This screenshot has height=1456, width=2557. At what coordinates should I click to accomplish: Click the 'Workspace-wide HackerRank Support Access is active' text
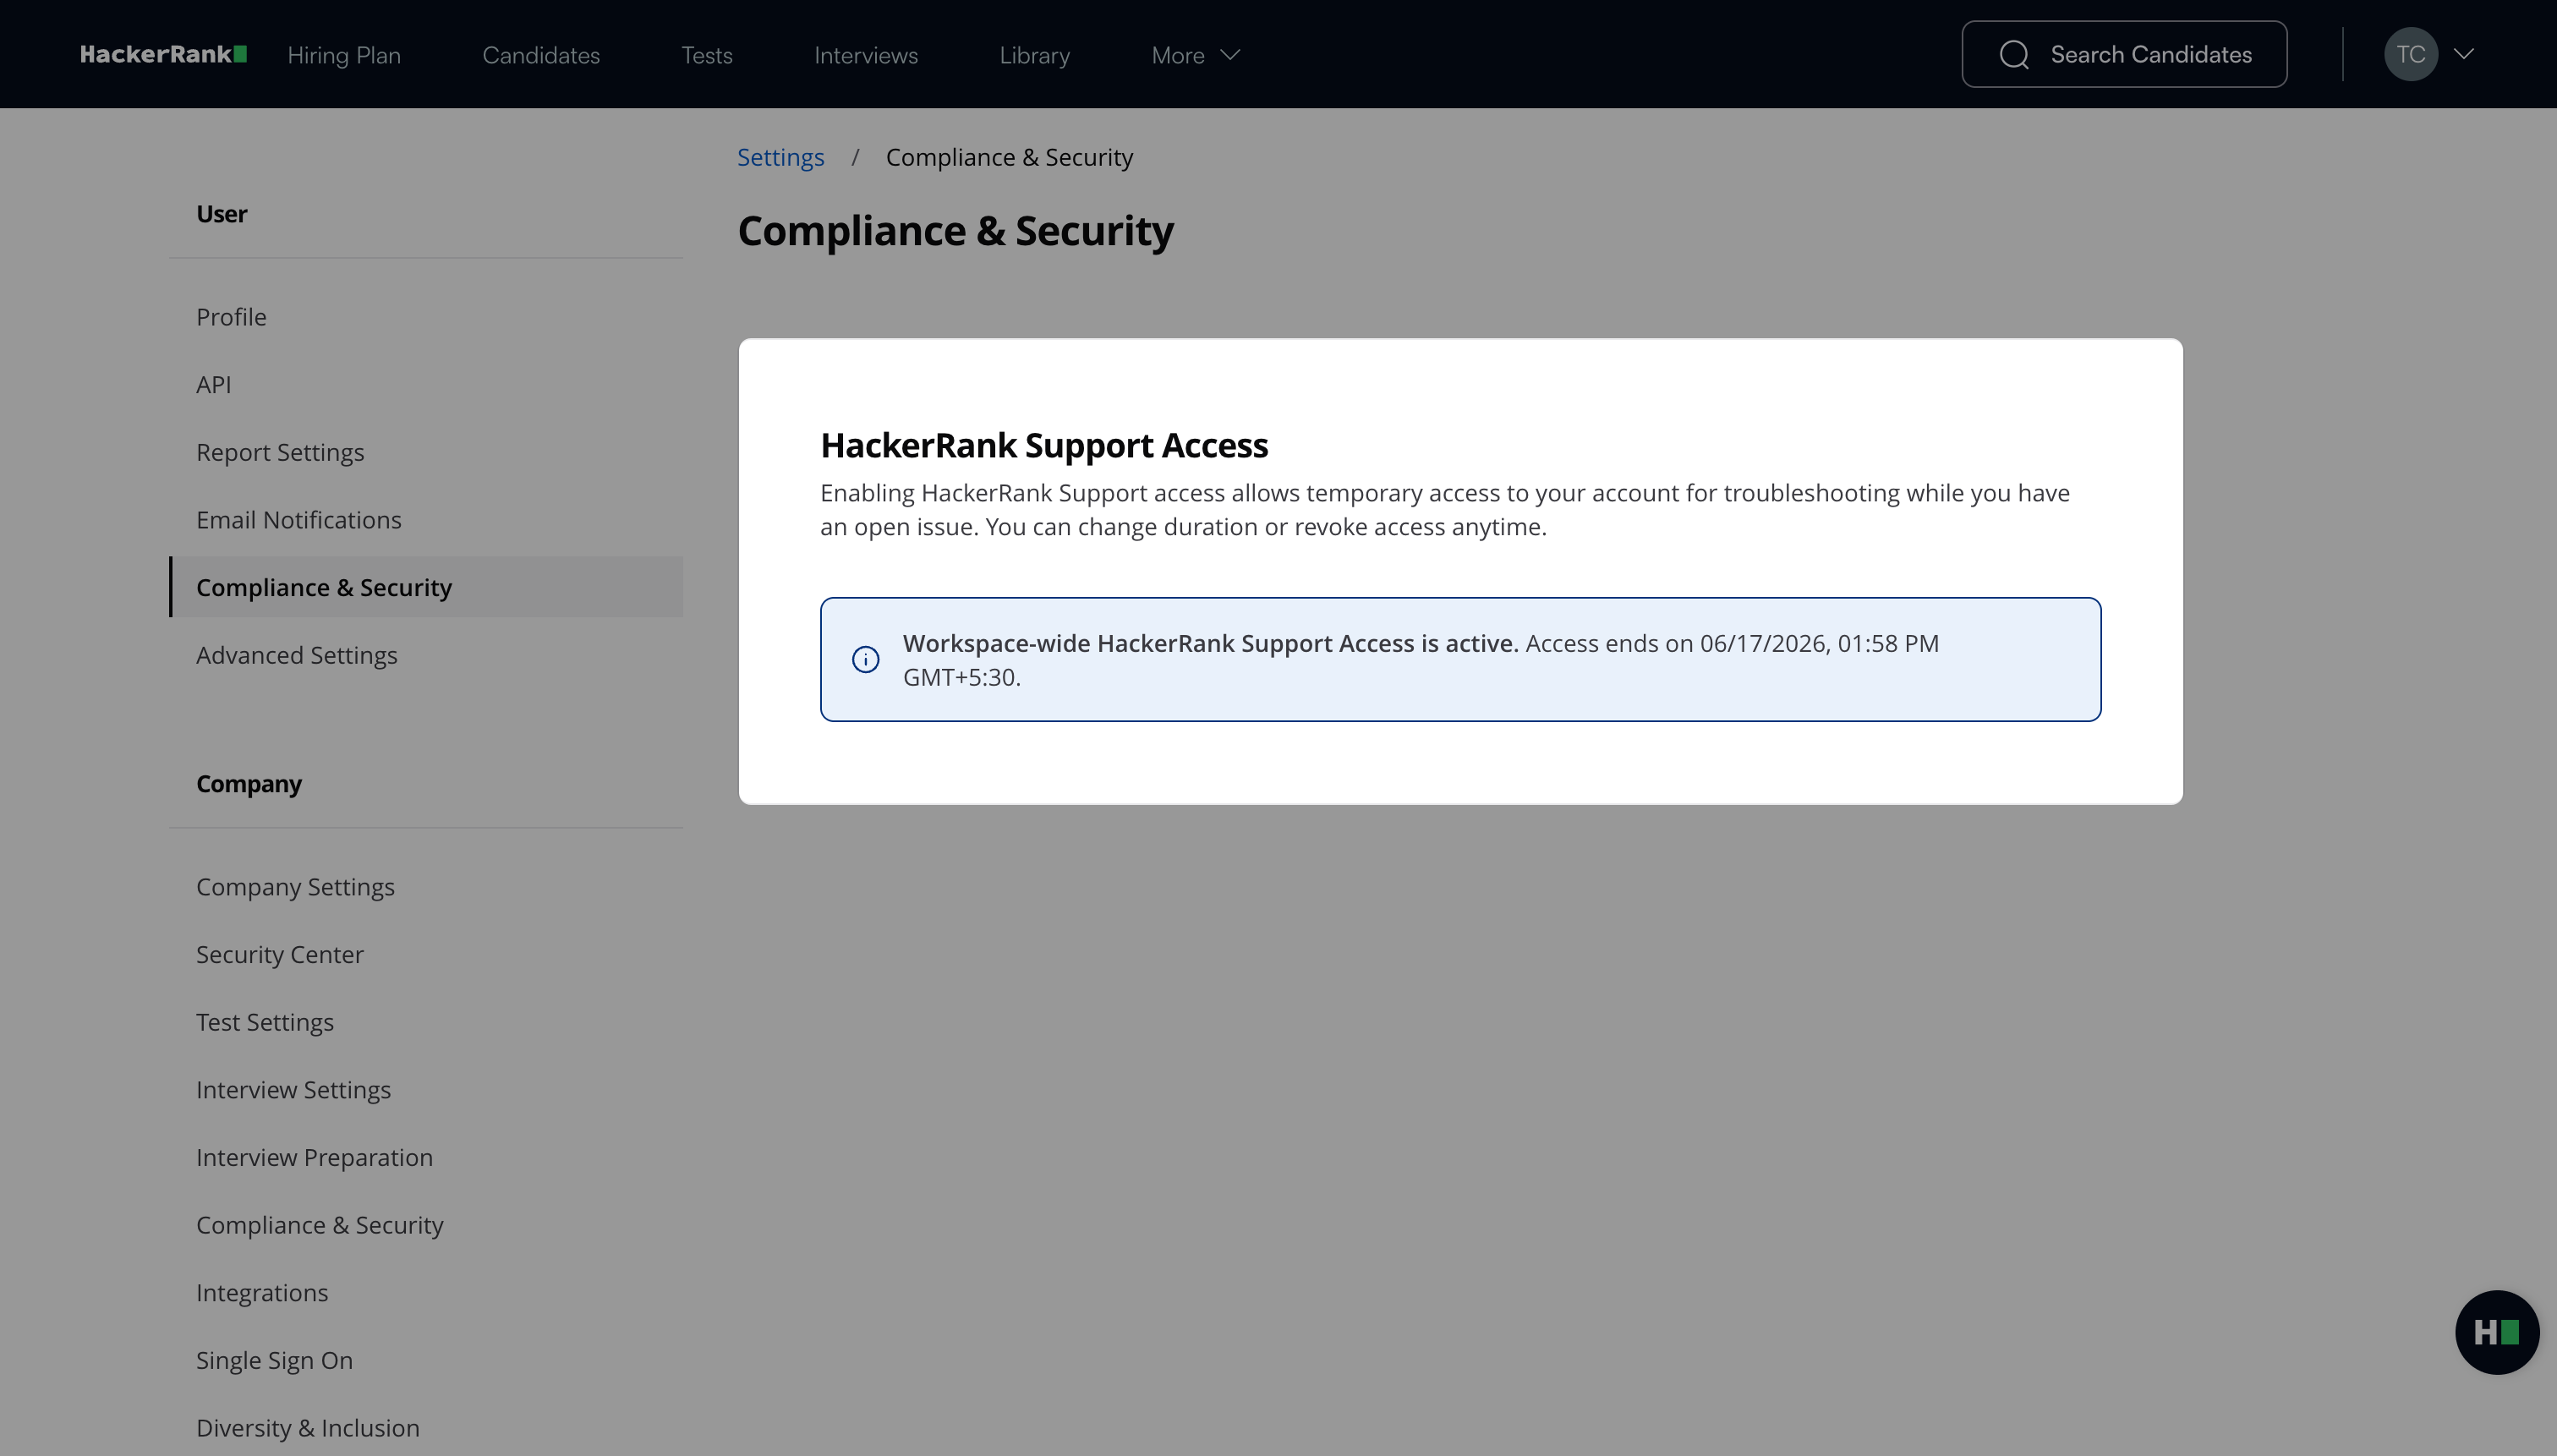pos(1210,643)
